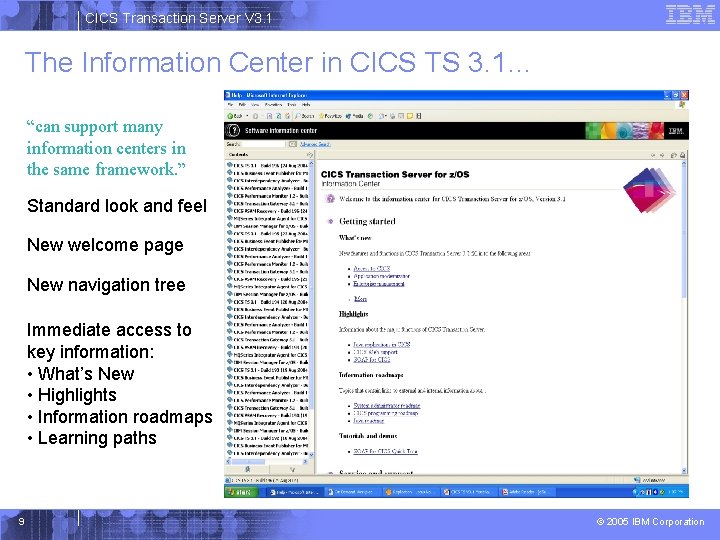
Task: Click the content pane vertical scrollbar
Action: pos(684,317)
